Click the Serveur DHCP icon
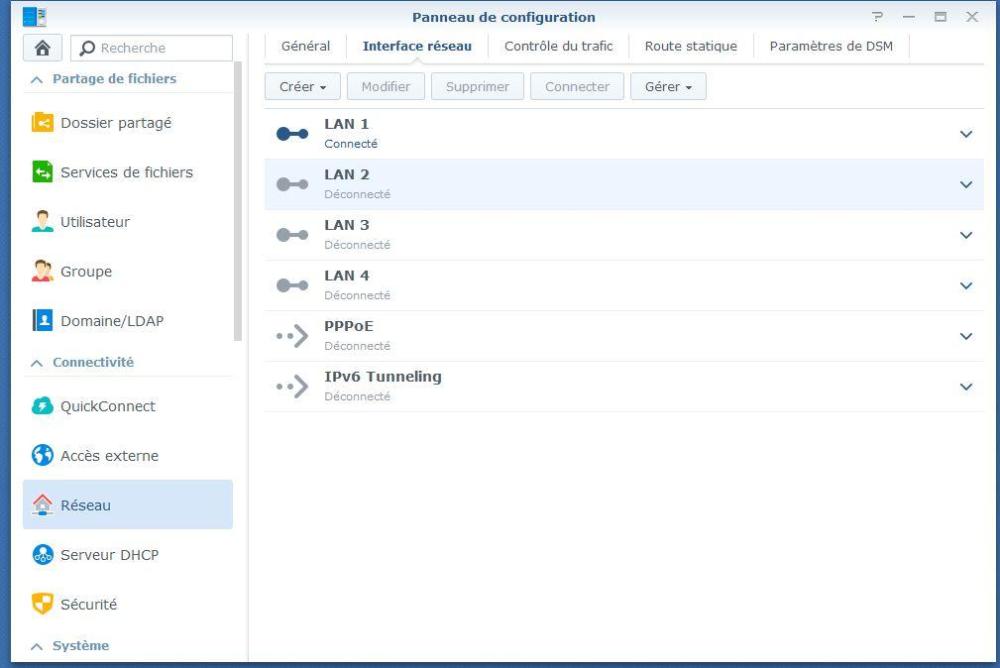Image resolution: width=1000 pixels, height=668 pixels. (43, 555)
